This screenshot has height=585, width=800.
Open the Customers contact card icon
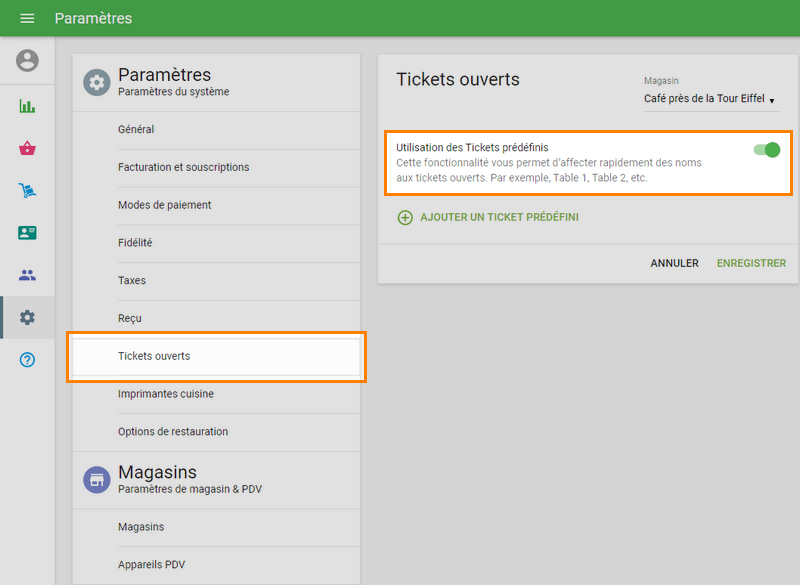(26, 232)
